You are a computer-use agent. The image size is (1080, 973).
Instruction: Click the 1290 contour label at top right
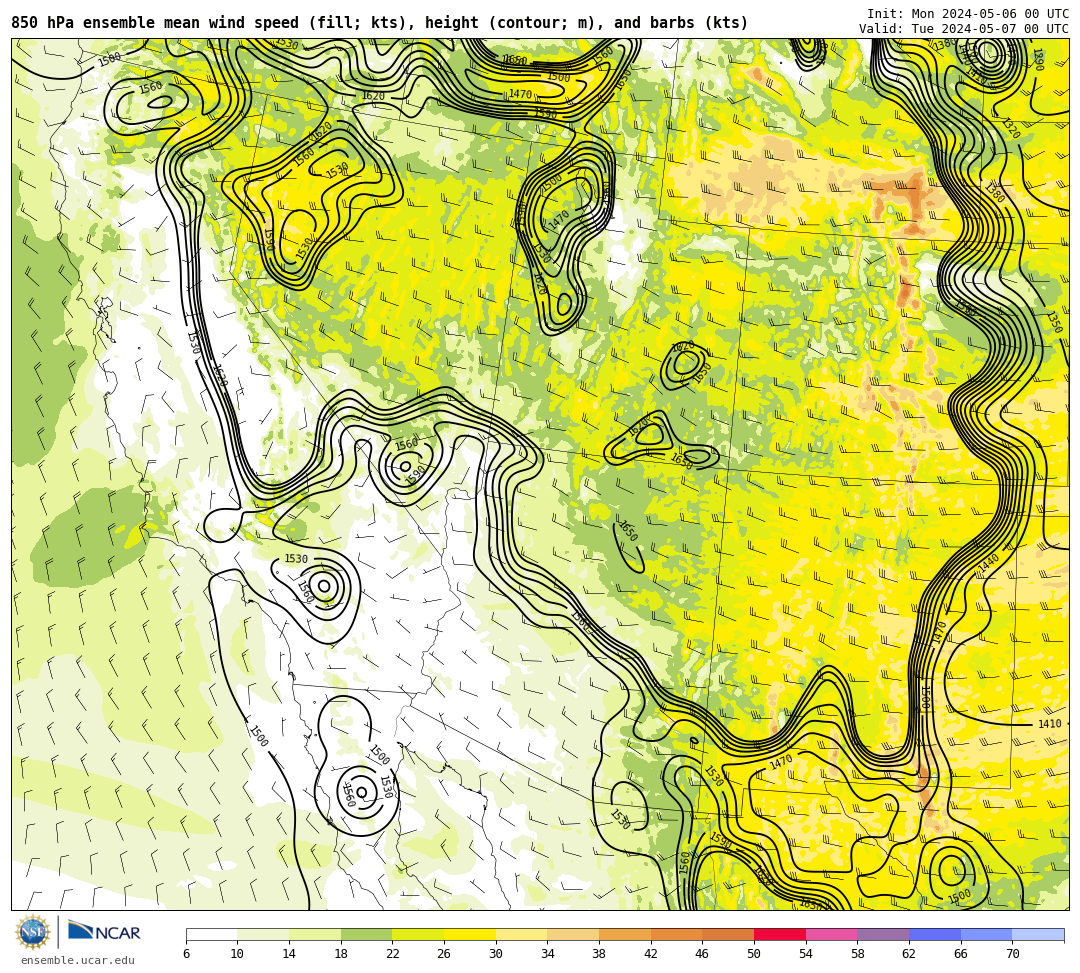point(1039,59)
